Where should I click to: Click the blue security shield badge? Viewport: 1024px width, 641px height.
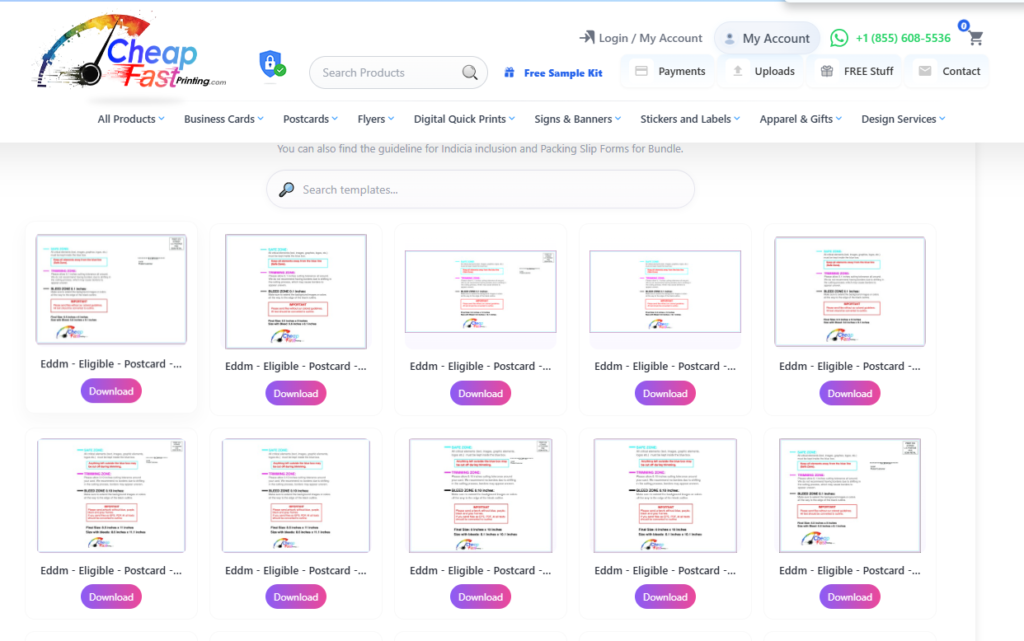coord(271,64)
